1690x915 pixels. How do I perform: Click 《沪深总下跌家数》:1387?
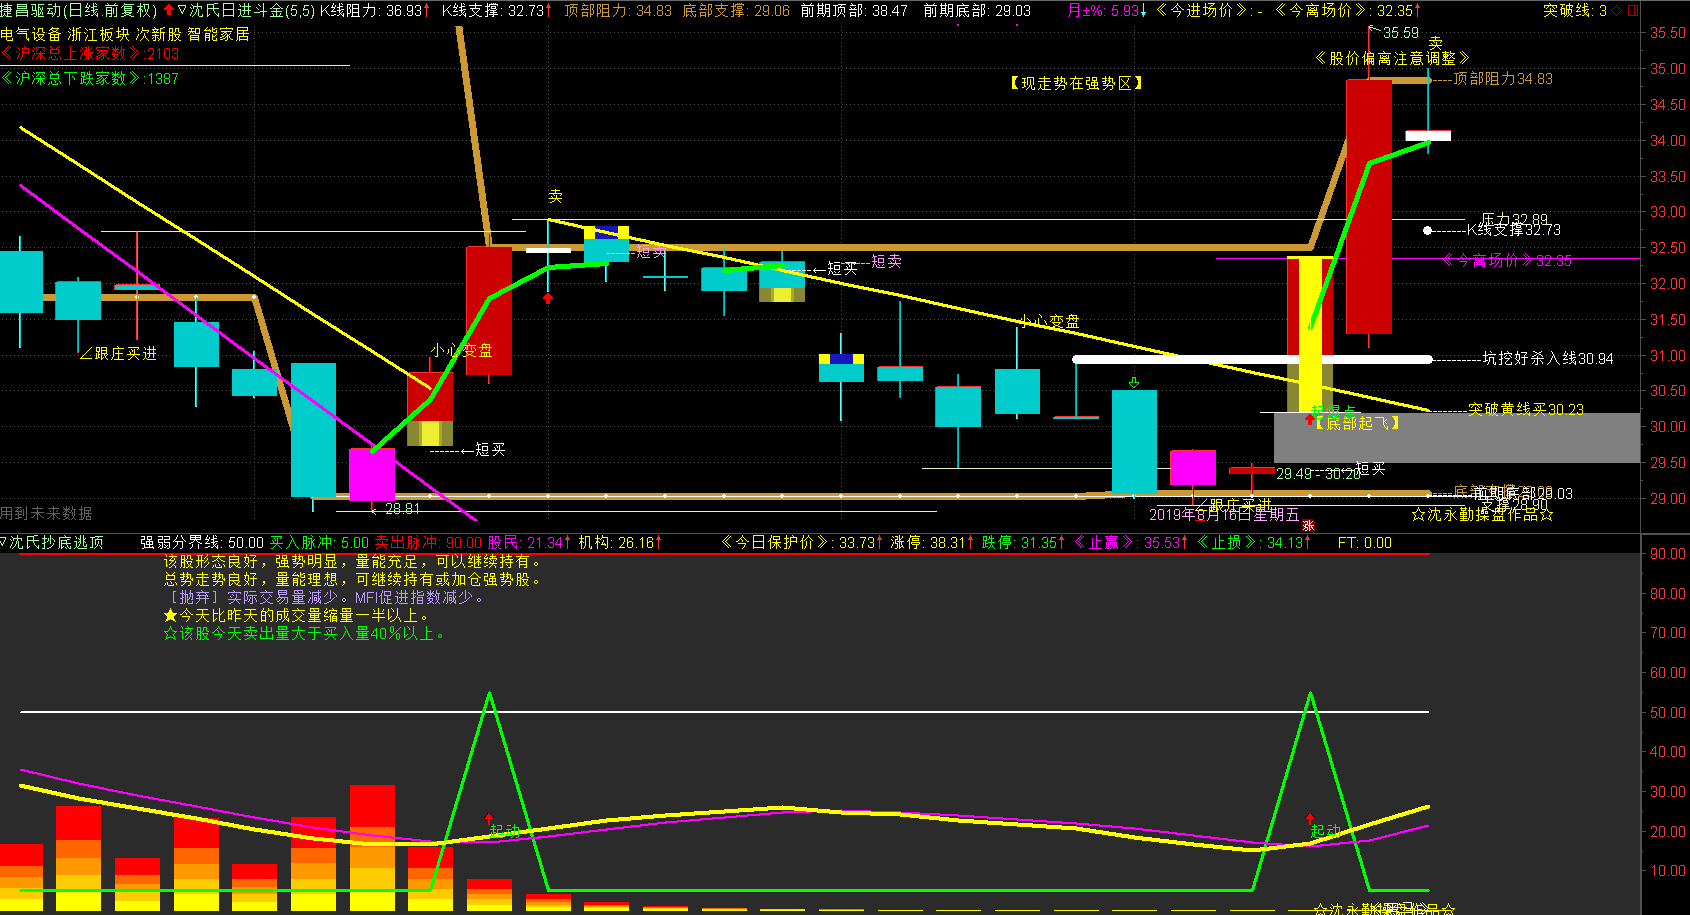[x=90, y=78]
